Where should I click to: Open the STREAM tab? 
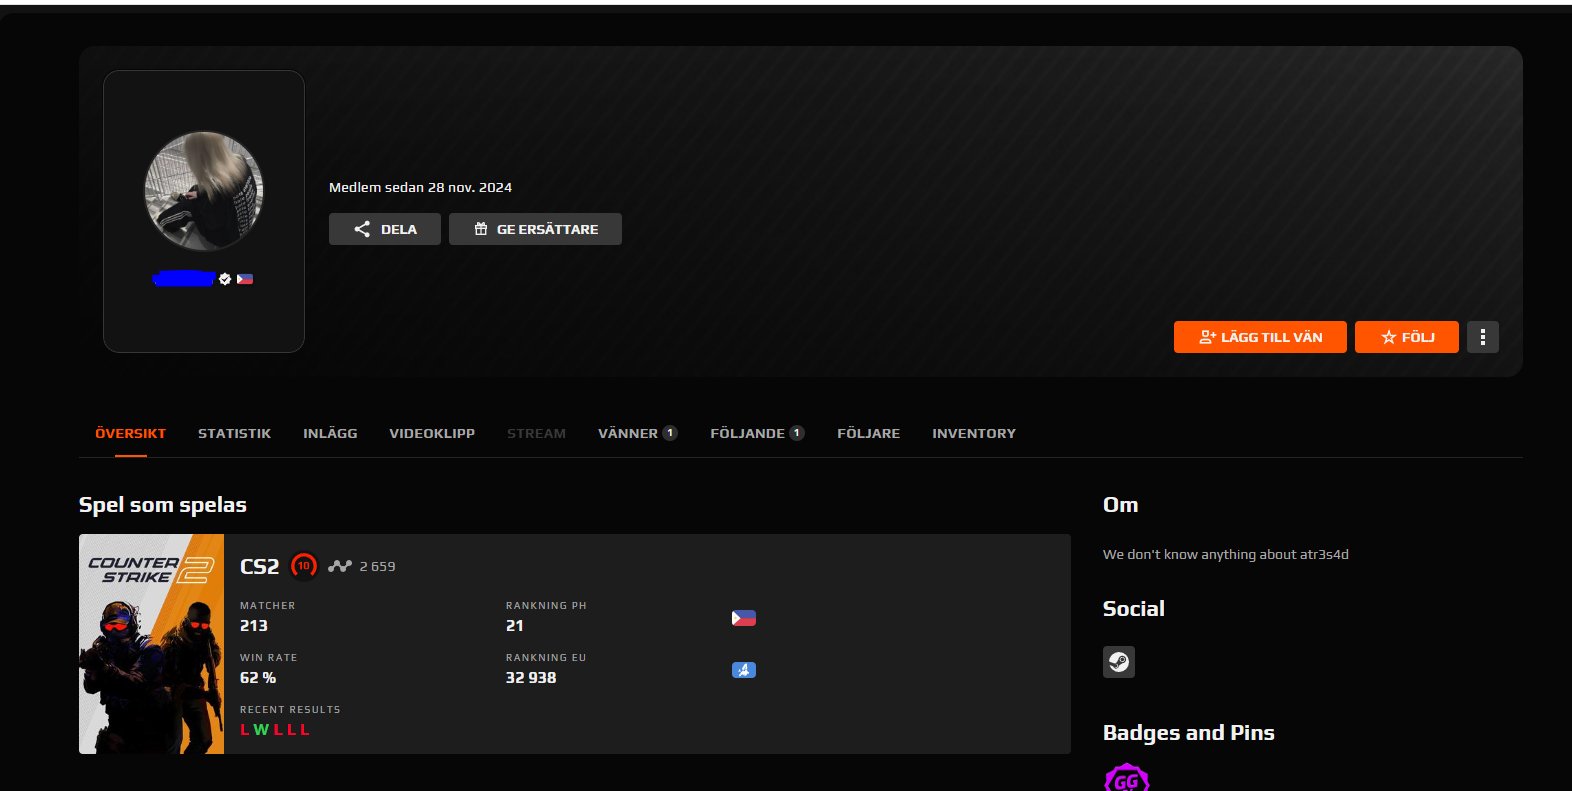coord(536,433)
